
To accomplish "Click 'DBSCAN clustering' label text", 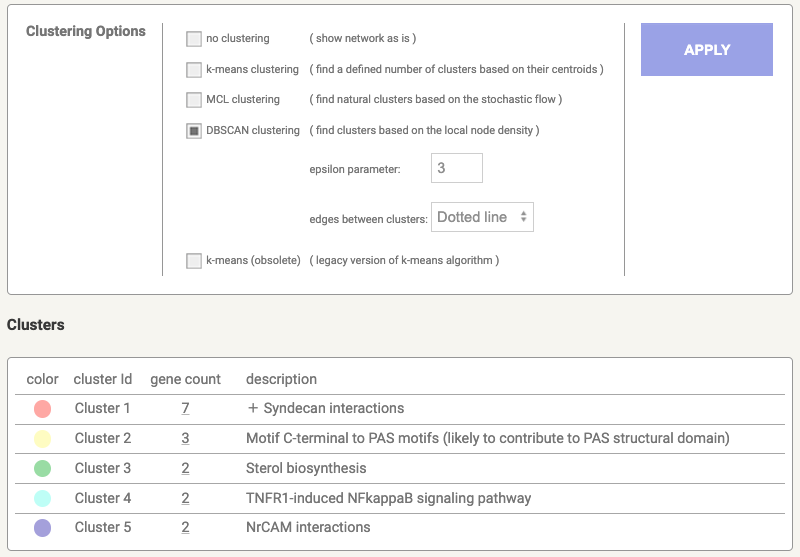I will [253, 131].
